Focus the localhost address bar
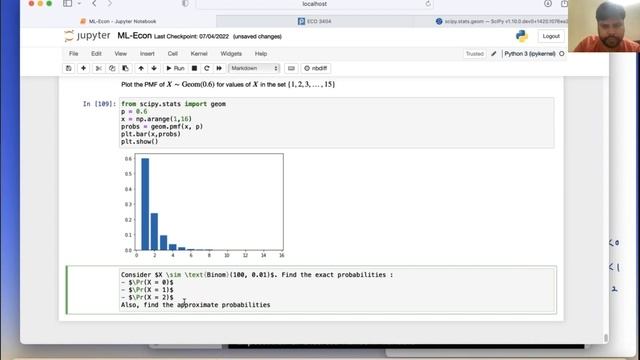 [x=314, y=4]
